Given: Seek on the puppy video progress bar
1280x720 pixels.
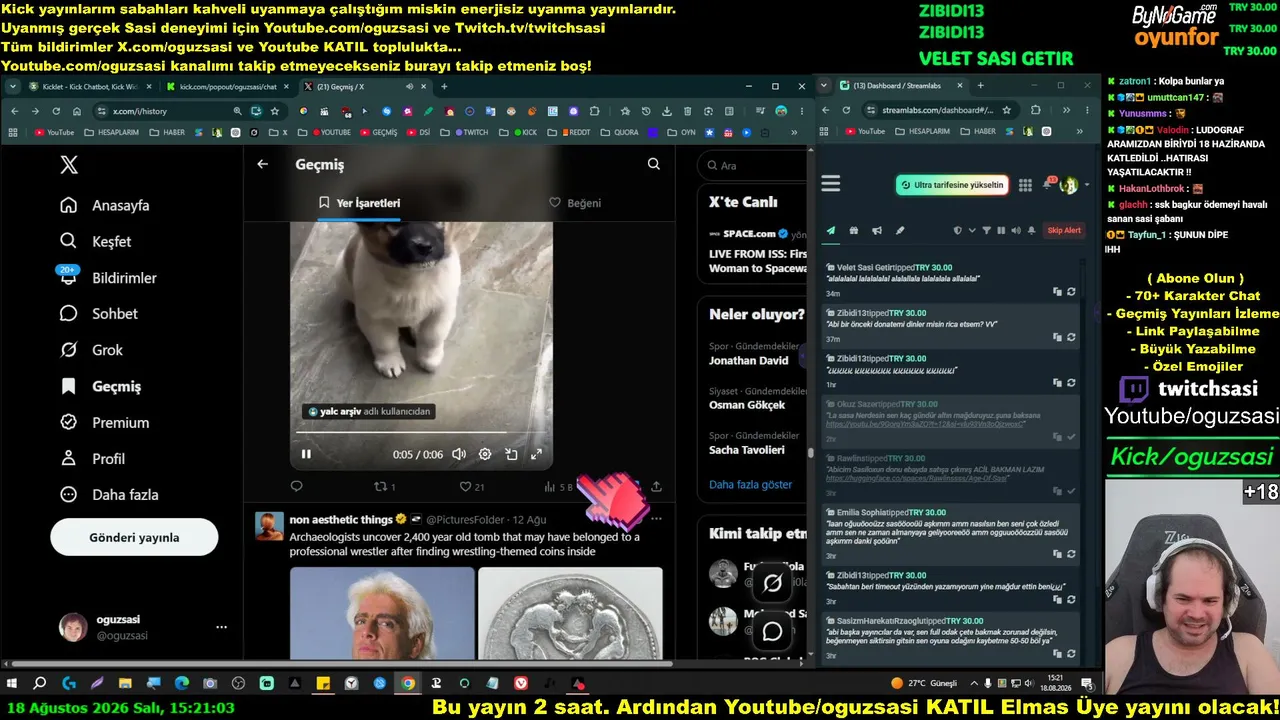Looking at the screenshot, I should [x=421, y=432].
